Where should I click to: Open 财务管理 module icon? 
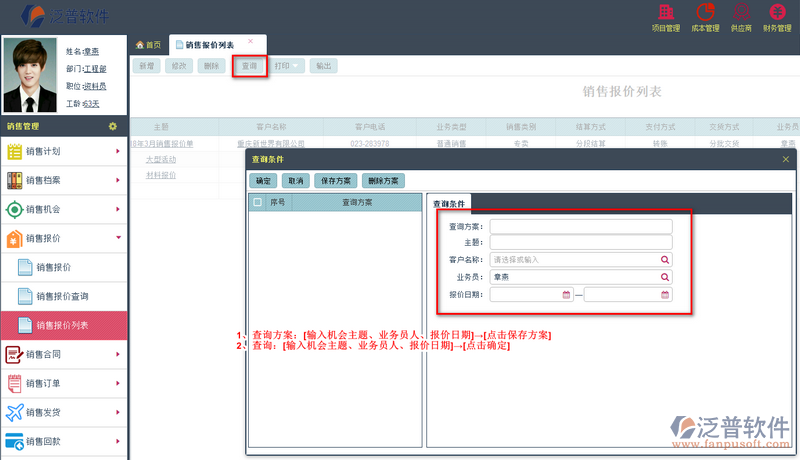click(x=777, y=12)
